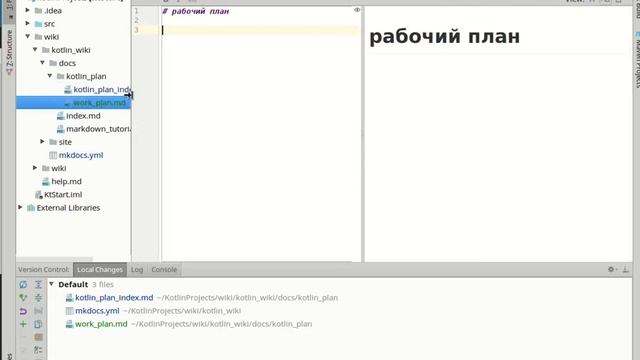Switch to the Log tab

[137, 269]
